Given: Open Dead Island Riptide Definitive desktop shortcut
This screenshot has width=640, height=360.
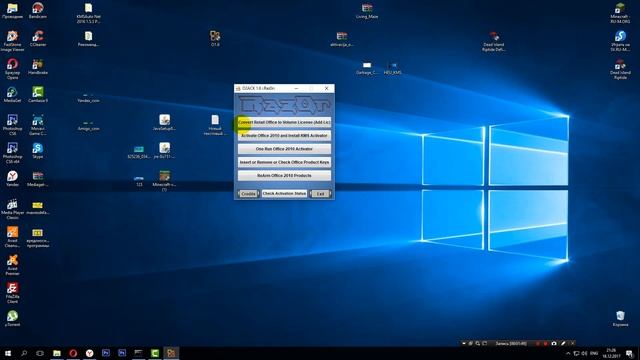Looking at the screenshot, I should (x=493, y=41).
